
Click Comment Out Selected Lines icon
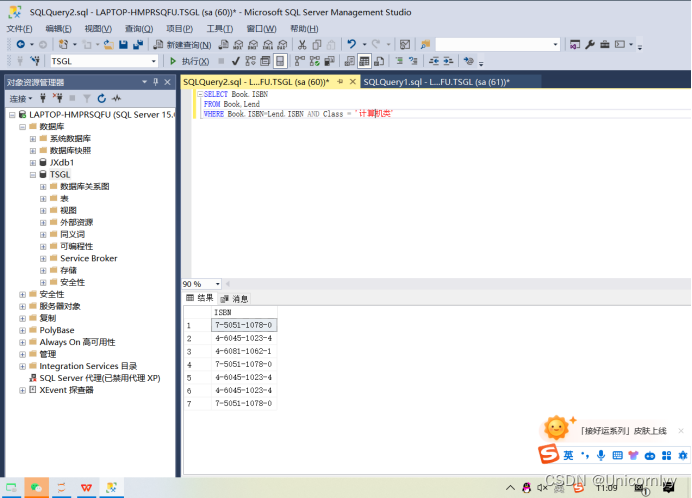coord(399,61)
